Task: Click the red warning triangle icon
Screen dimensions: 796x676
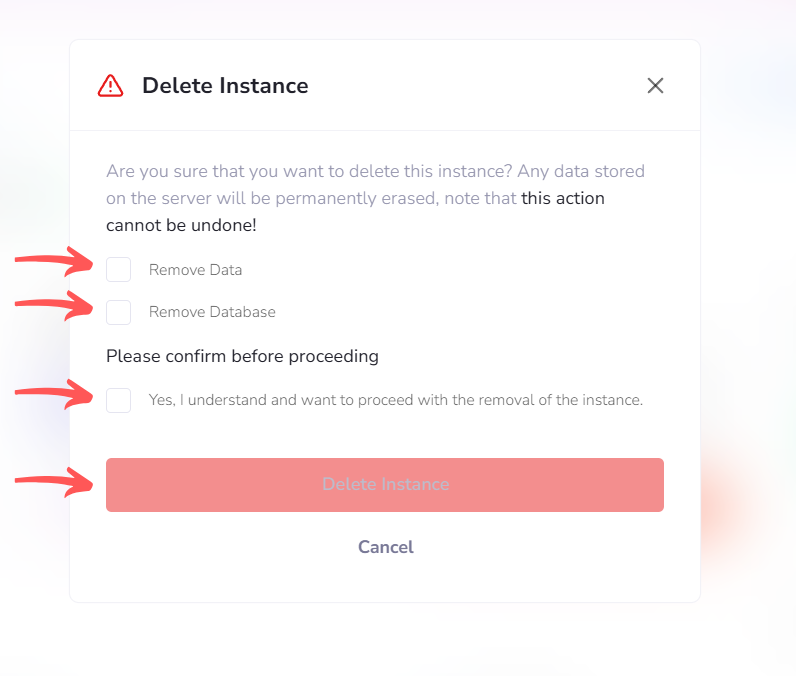Action: (110, 85)
